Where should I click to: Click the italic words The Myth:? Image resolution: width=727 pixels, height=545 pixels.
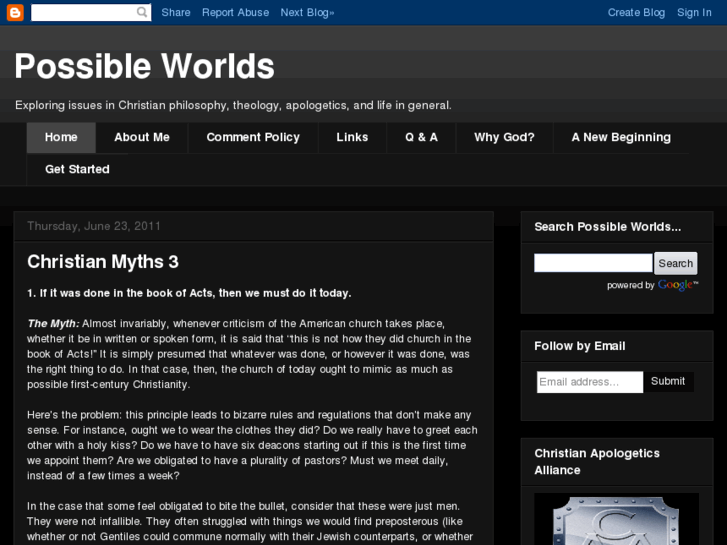(53, 323)
